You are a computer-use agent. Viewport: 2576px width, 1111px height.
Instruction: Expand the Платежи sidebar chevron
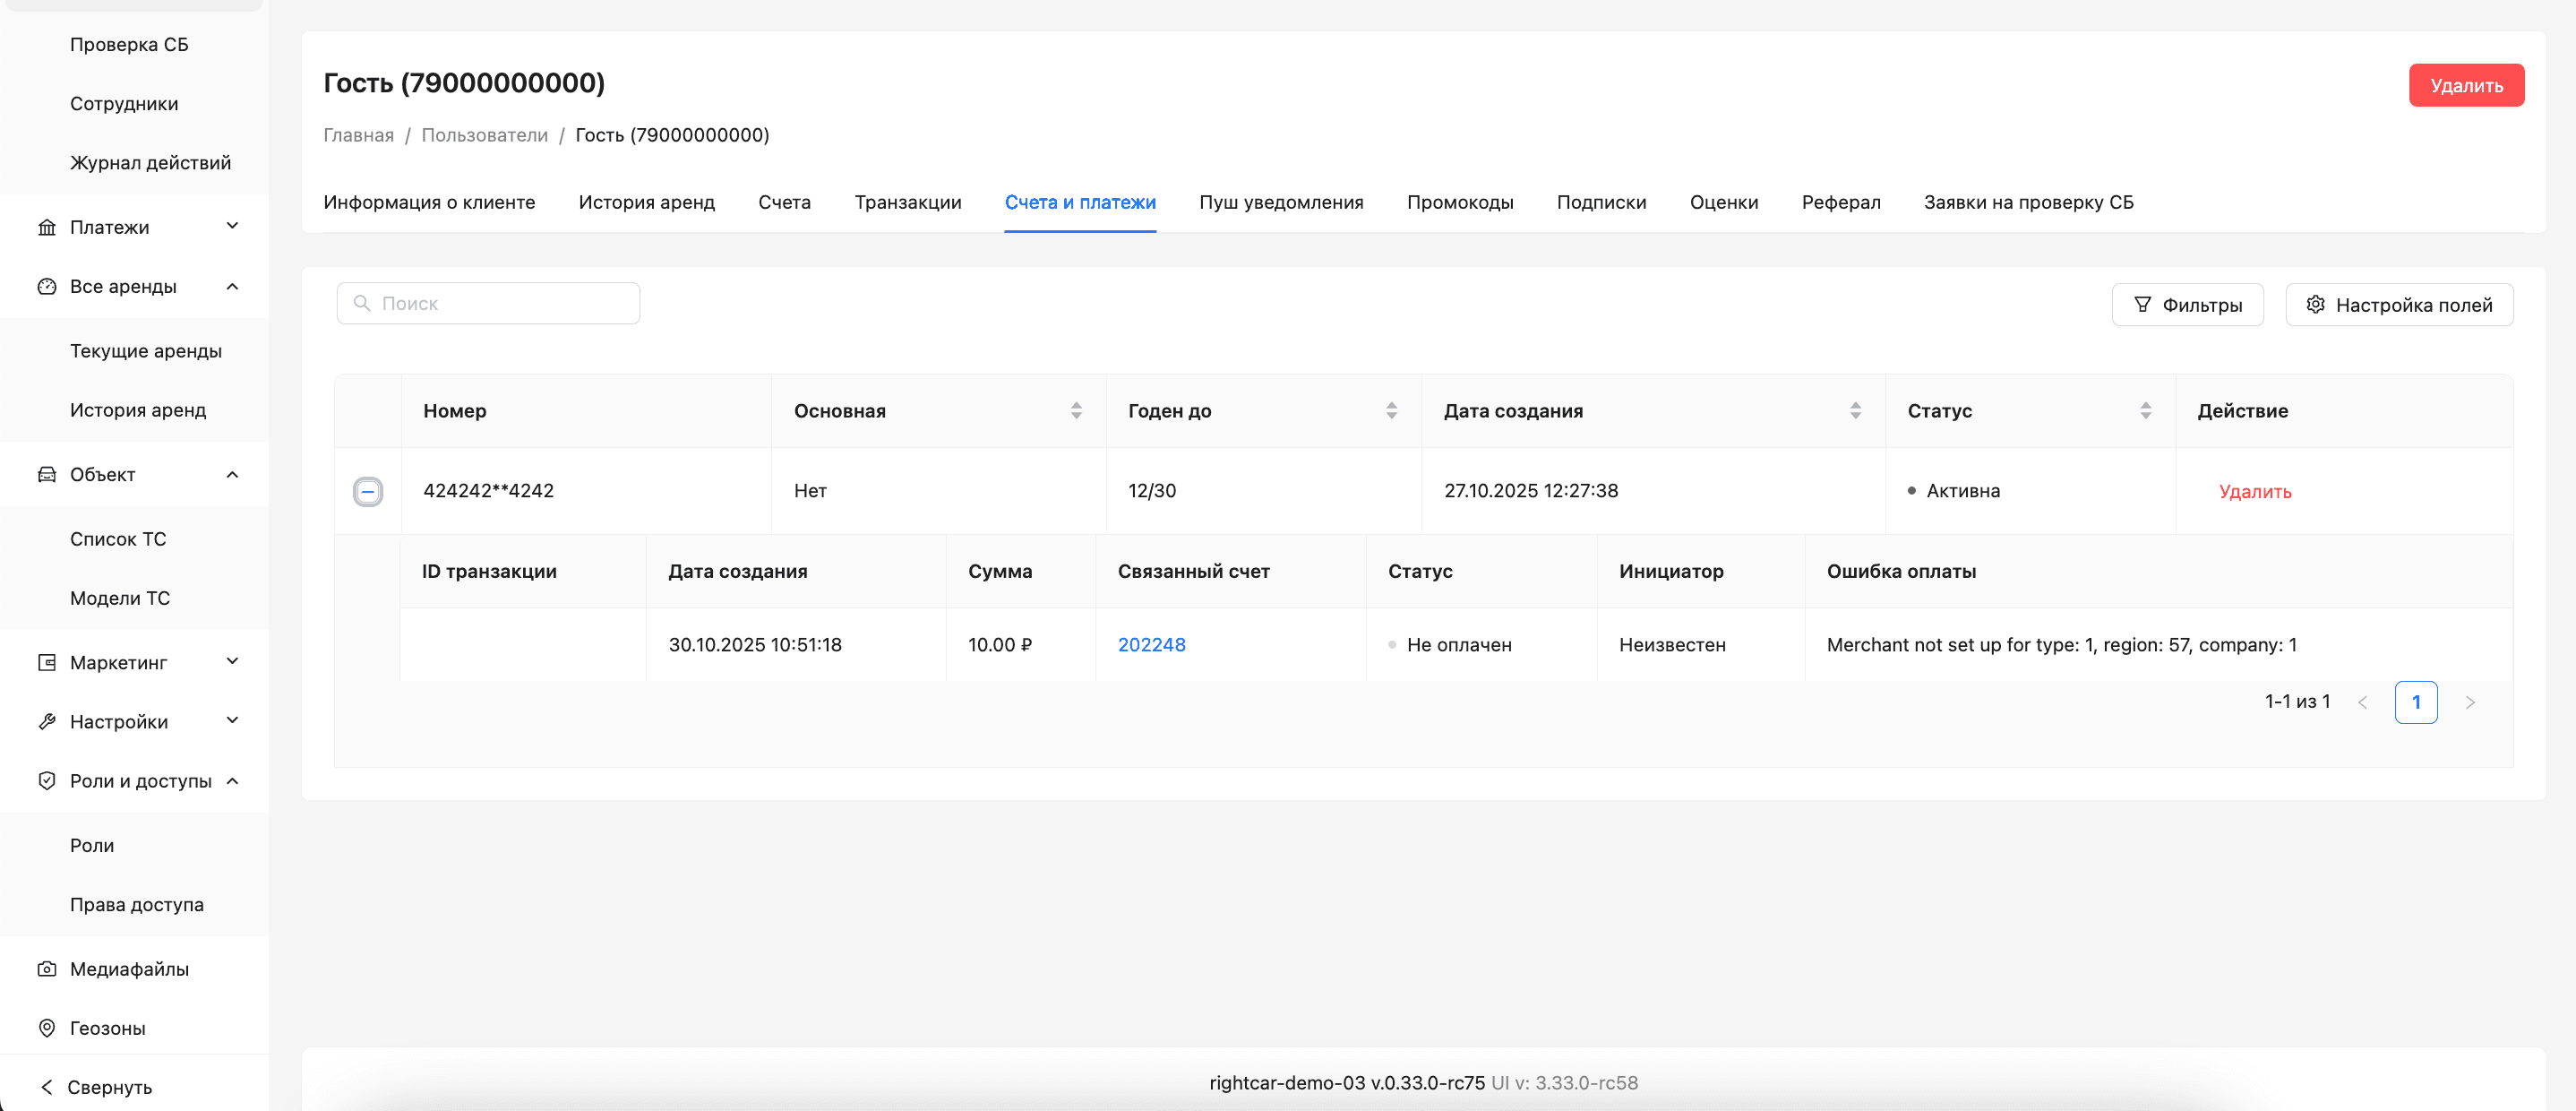click(232, 226)
